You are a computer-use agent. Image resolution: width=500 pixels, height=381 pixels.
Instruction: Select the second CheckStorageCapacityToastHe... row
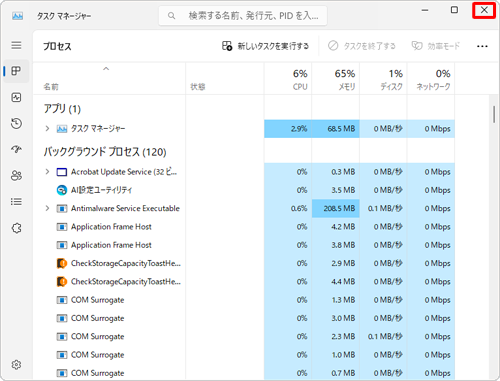pyautogui.click(x=244, y=282)
